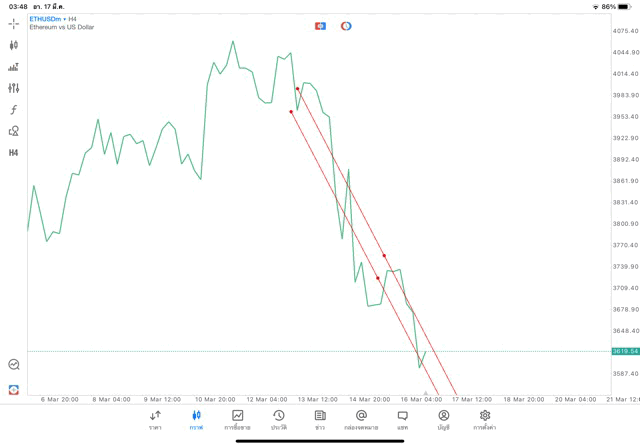
Task: Change chart type via candlestick icon
Action: pos(13,45)
